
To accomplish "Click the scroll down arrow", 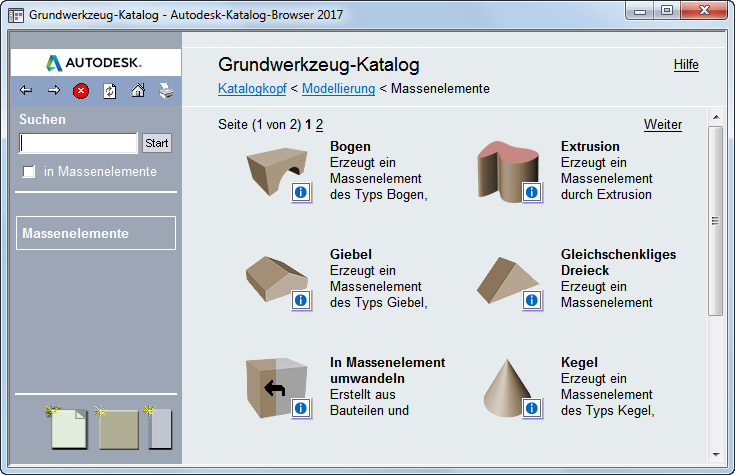I will tap(716, 454).
